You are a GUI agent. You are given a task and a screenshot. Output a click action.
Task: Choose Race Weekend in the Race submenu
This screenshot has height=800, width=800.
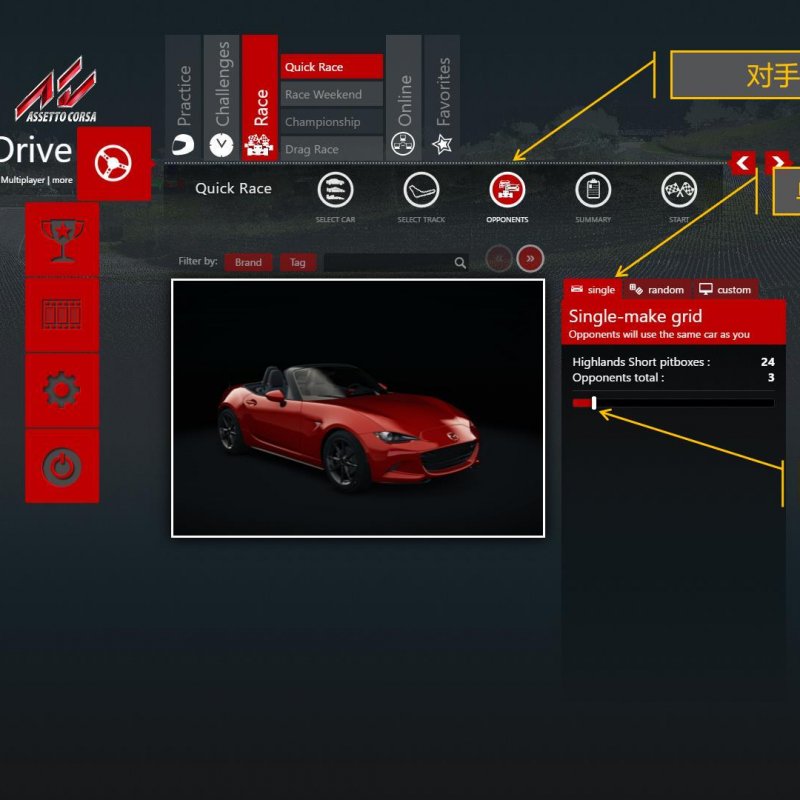[332, 94]
